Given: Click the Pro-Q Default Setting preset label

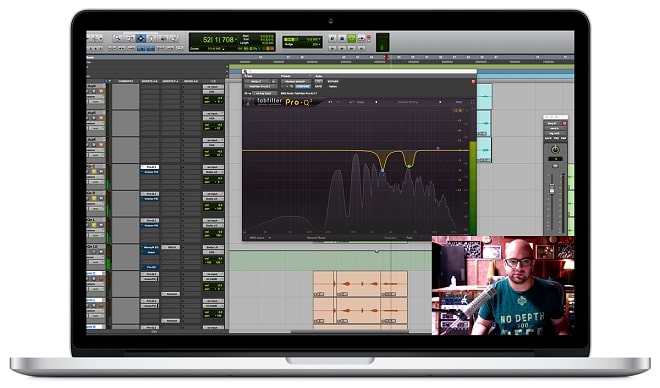Looking at the screenshot, I should tap(408, 102).
